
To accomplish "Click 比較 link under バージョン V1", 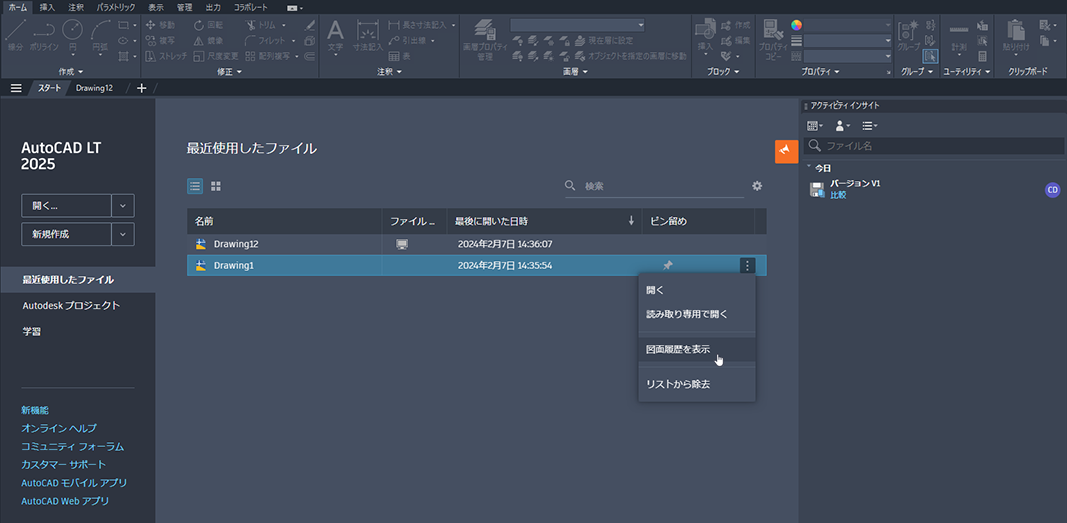I will tap(838, 195).
